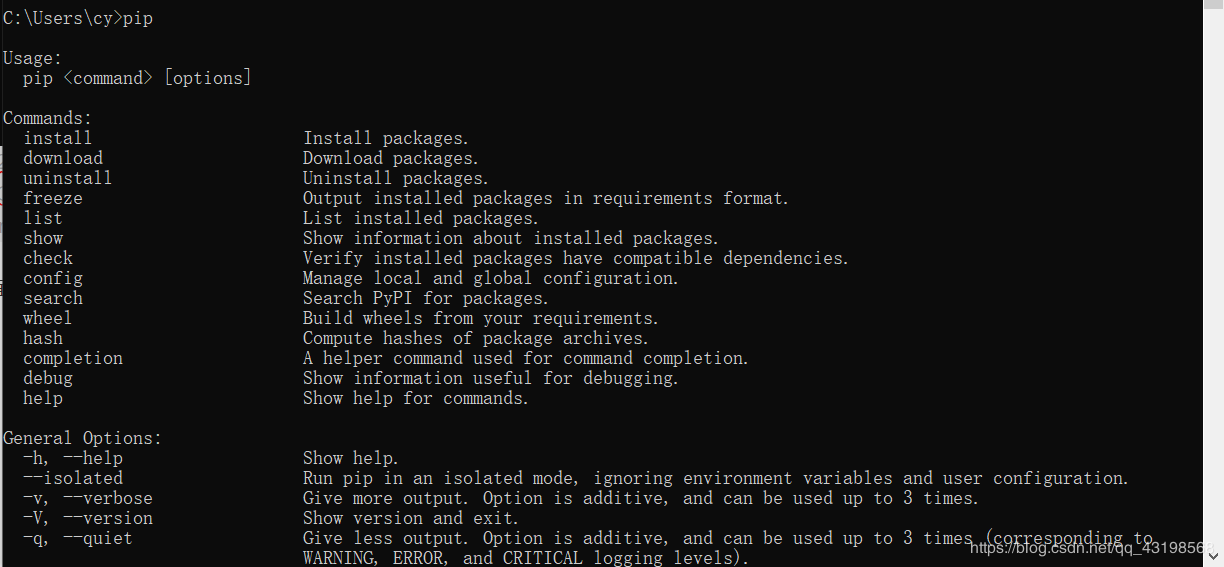Screen dimensions: 1224x567
Task: Click the 'debug' command entry
Action: 48,378
